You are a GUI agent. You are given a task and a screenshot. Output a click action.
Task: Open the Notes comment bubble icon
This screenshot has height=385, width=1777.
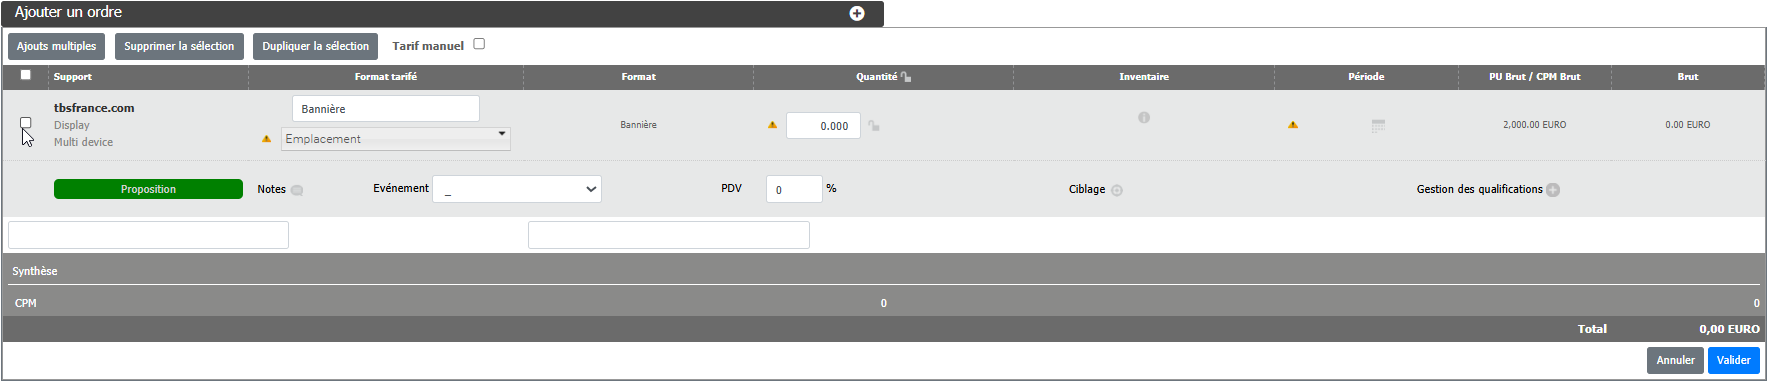[297, 190]
